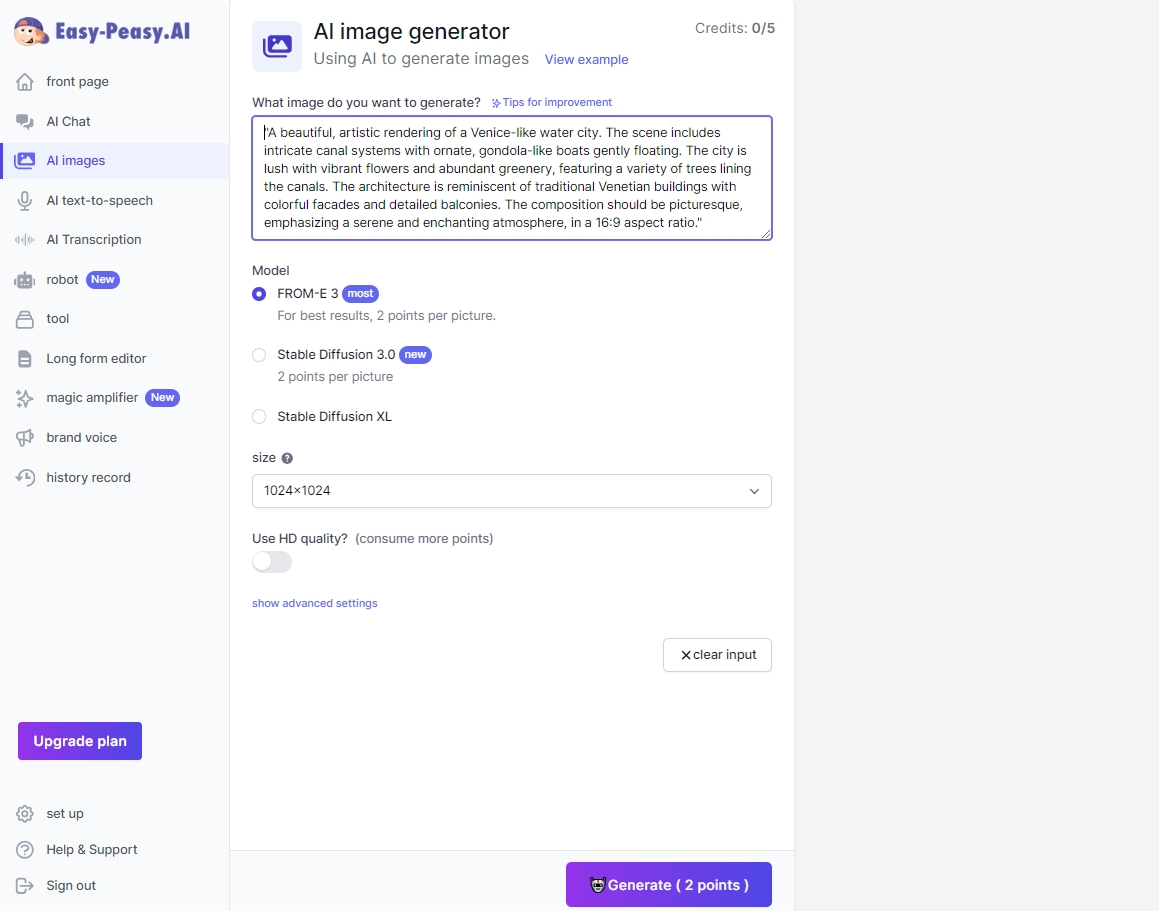Screen dimensions: 1159x911
Task: Open AI text-to-speech from sidebar
Action: [x=99, y=200]
